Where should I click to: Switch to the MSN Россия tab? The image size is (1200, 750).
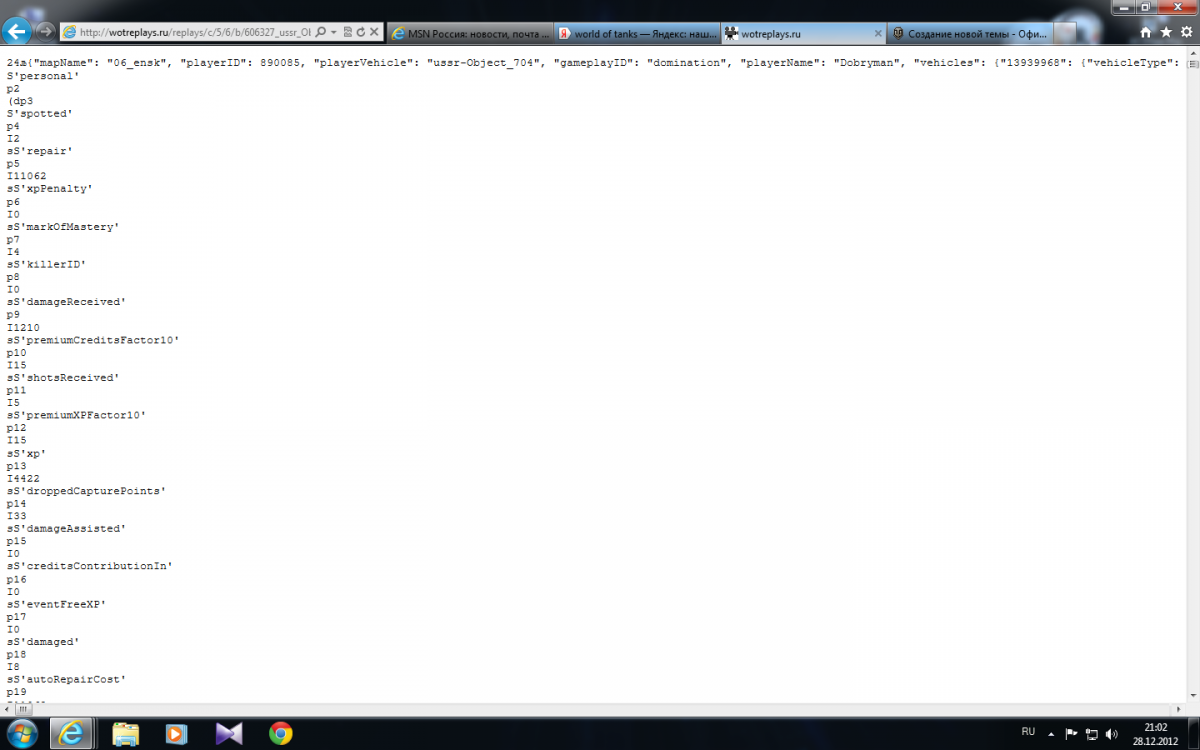469,33
